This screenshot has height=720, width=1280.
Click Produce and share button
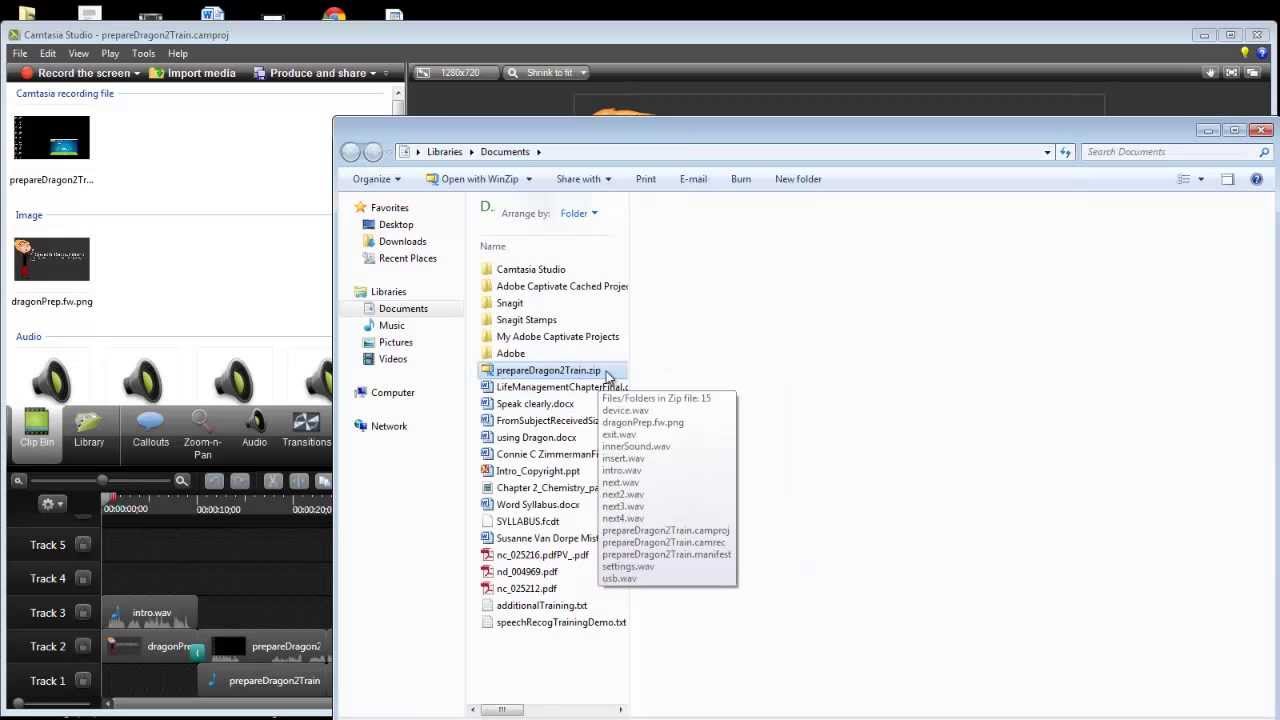pos(309,73)
